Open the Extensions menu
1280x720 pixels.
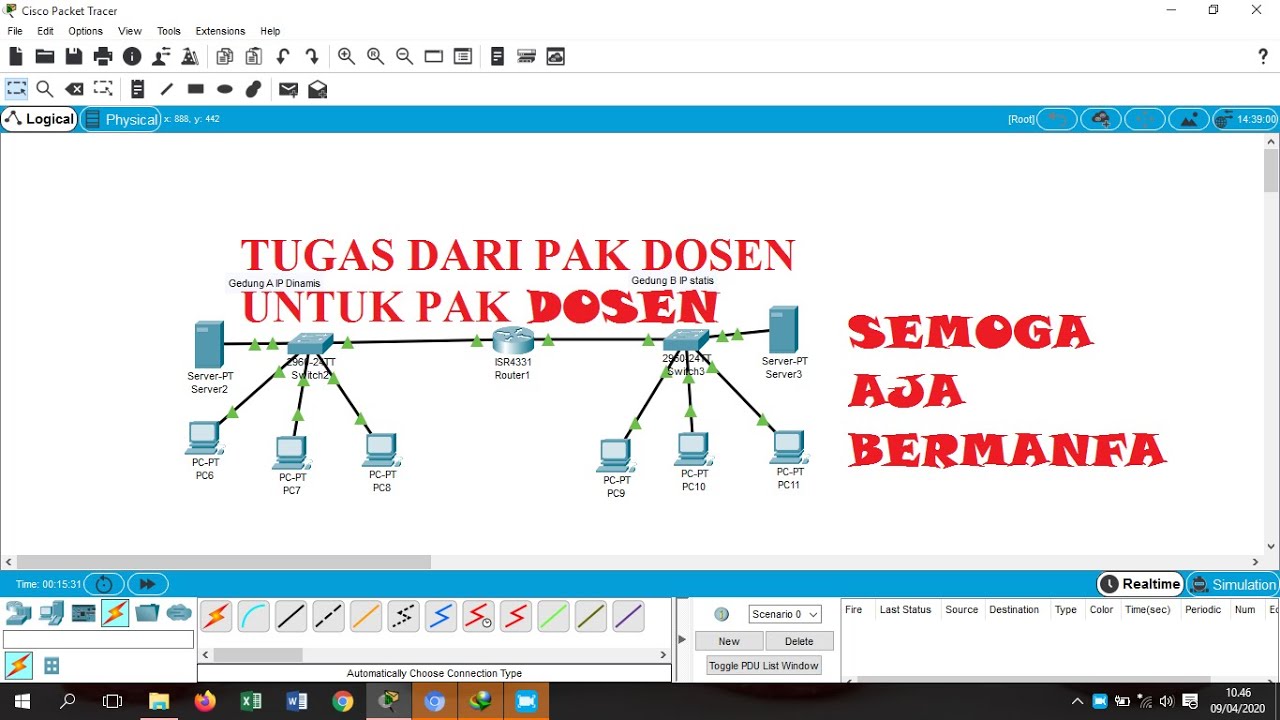pos(220,31)
